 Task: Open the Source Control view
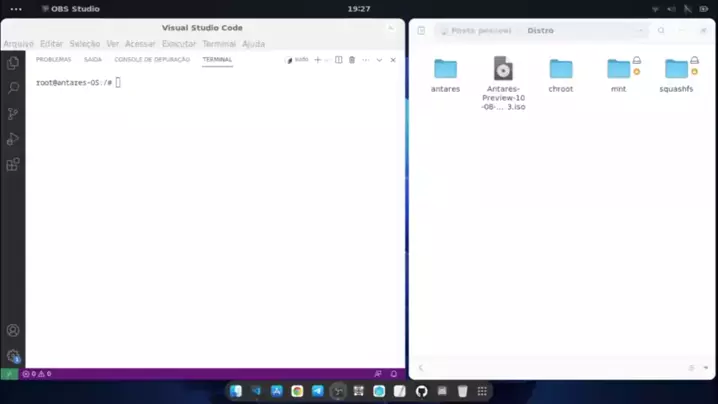point(13,114)
